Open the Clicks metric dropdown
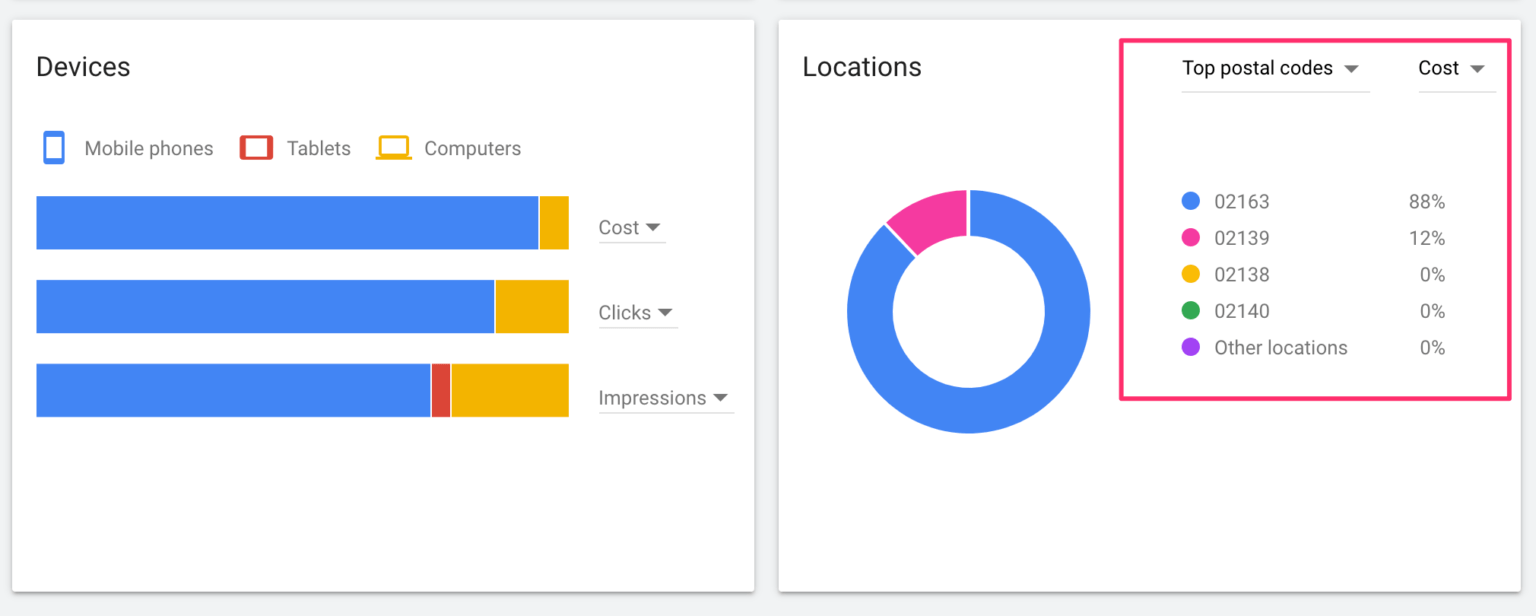 [637, 312]
